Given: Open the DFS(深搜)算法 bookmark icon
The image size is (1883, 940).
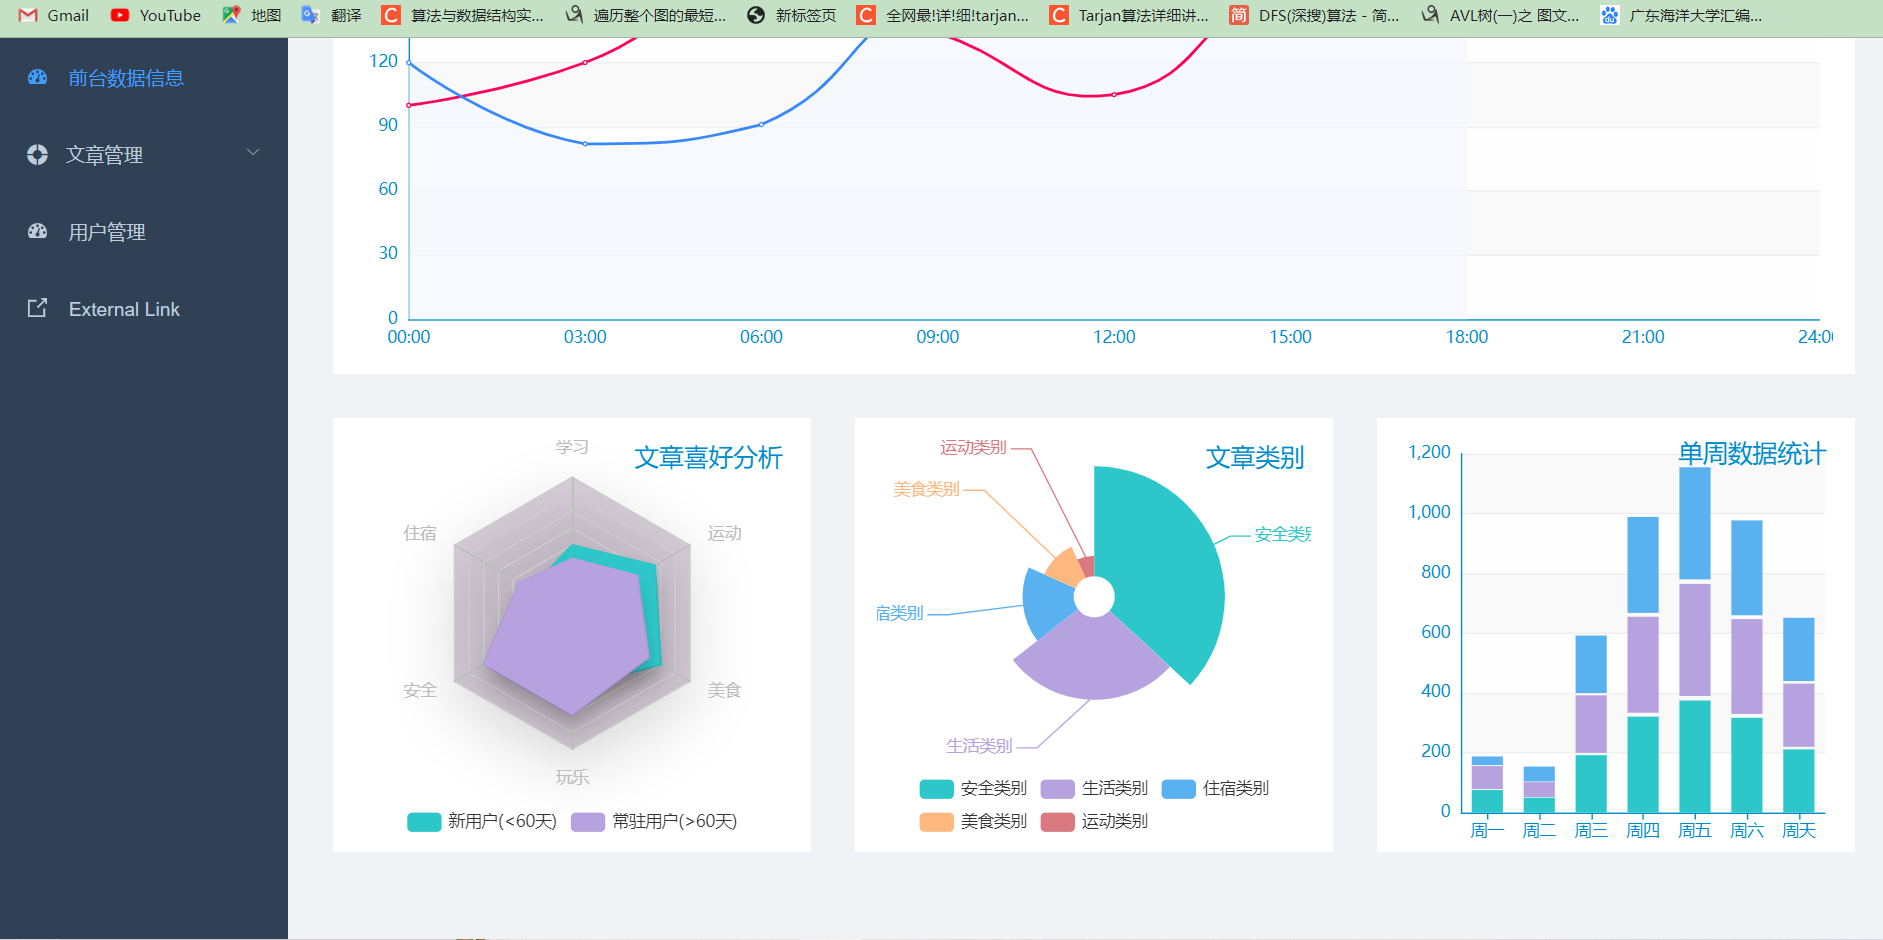Looking at the screenshot, I should coord(1239,15).
